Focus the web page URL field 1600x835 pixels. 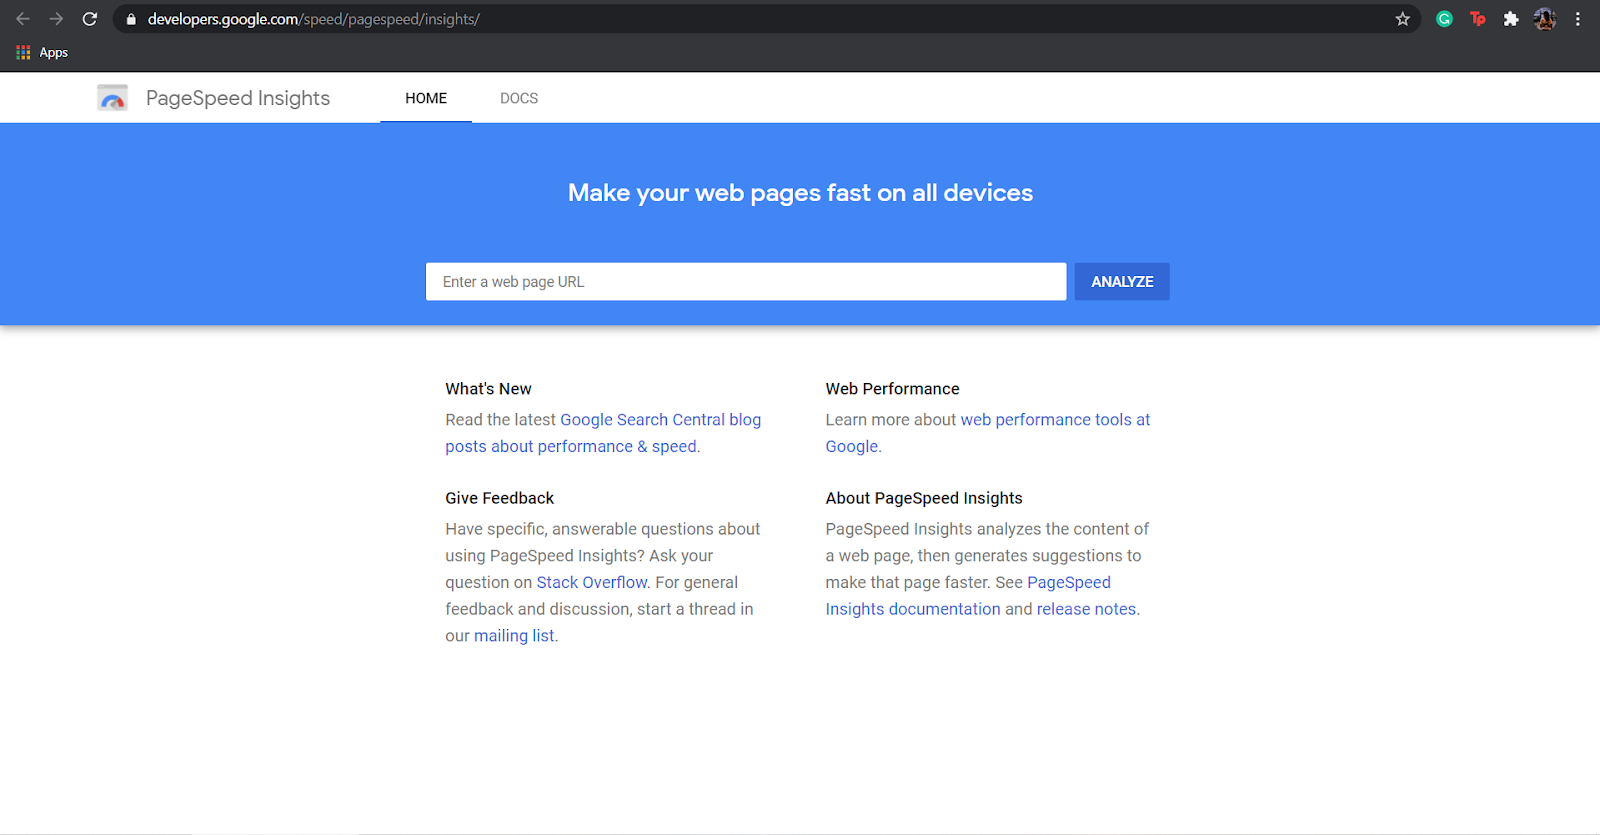click(x=746, y=282)
